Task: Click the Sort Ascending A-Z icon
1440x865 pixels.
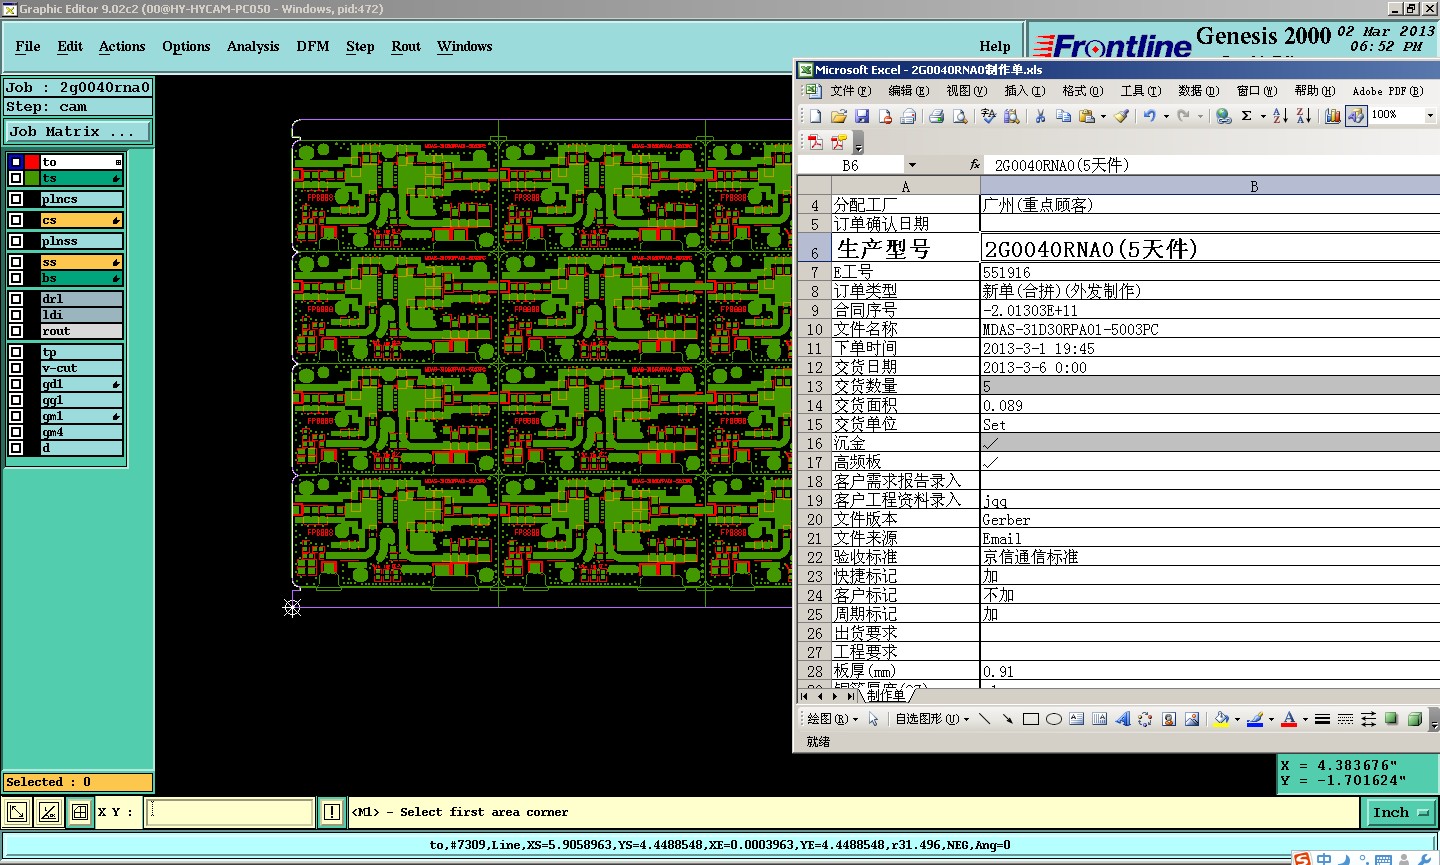Action: pyautogui.click(x=1280, y=116)
